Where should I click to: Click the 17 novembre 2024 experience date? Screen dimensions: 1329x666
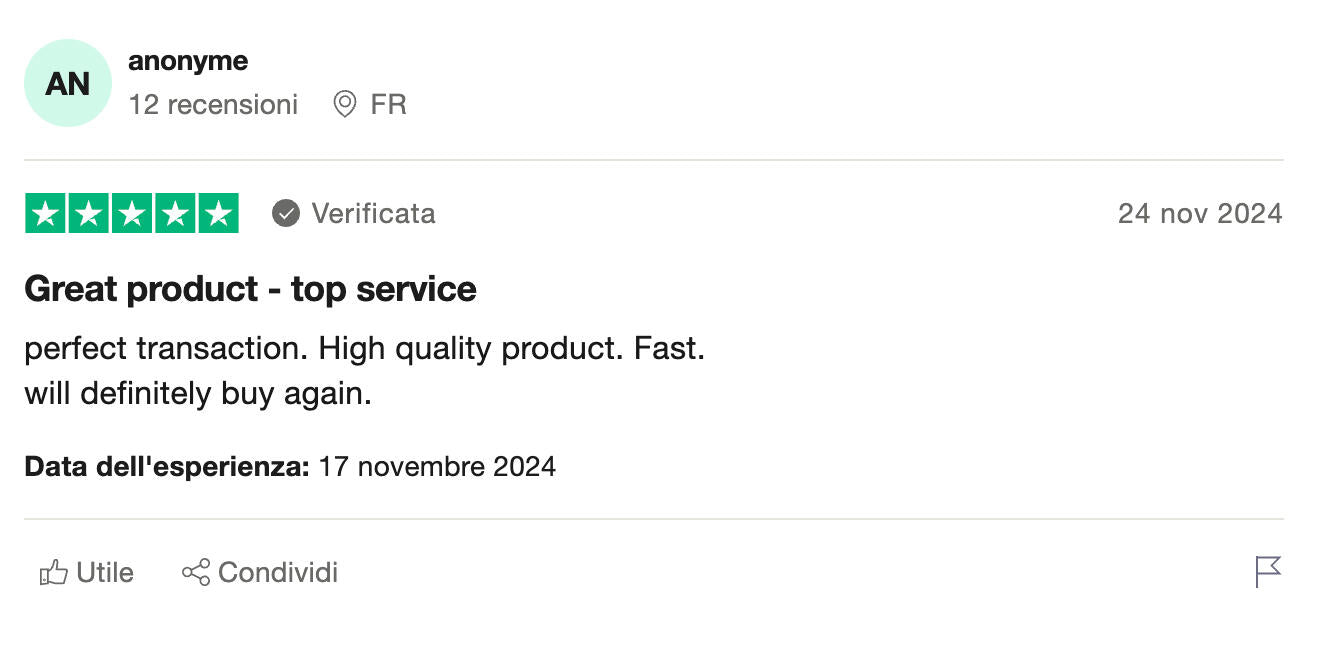(437, 466)
